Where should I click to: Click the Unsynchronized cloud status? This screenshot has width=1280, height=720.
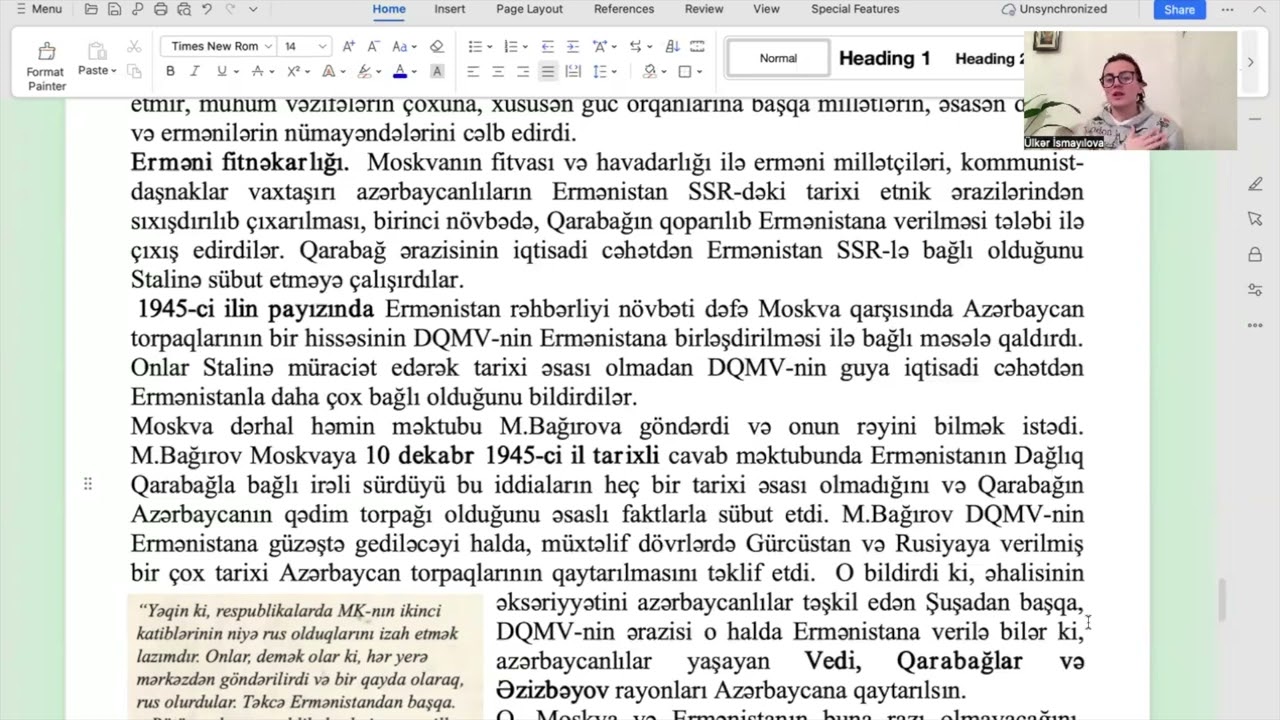1054,9
